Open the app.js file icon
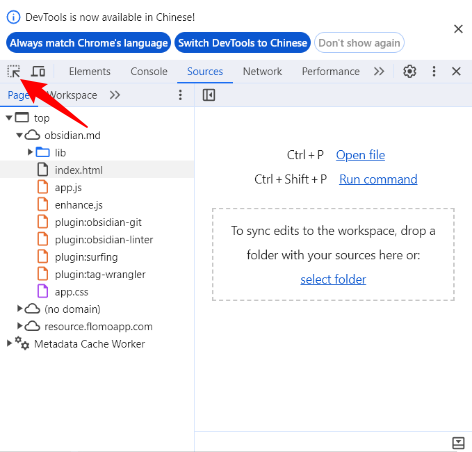Viewport: 472px width, 452px height. pyautogui.click(x=43, y=187)
